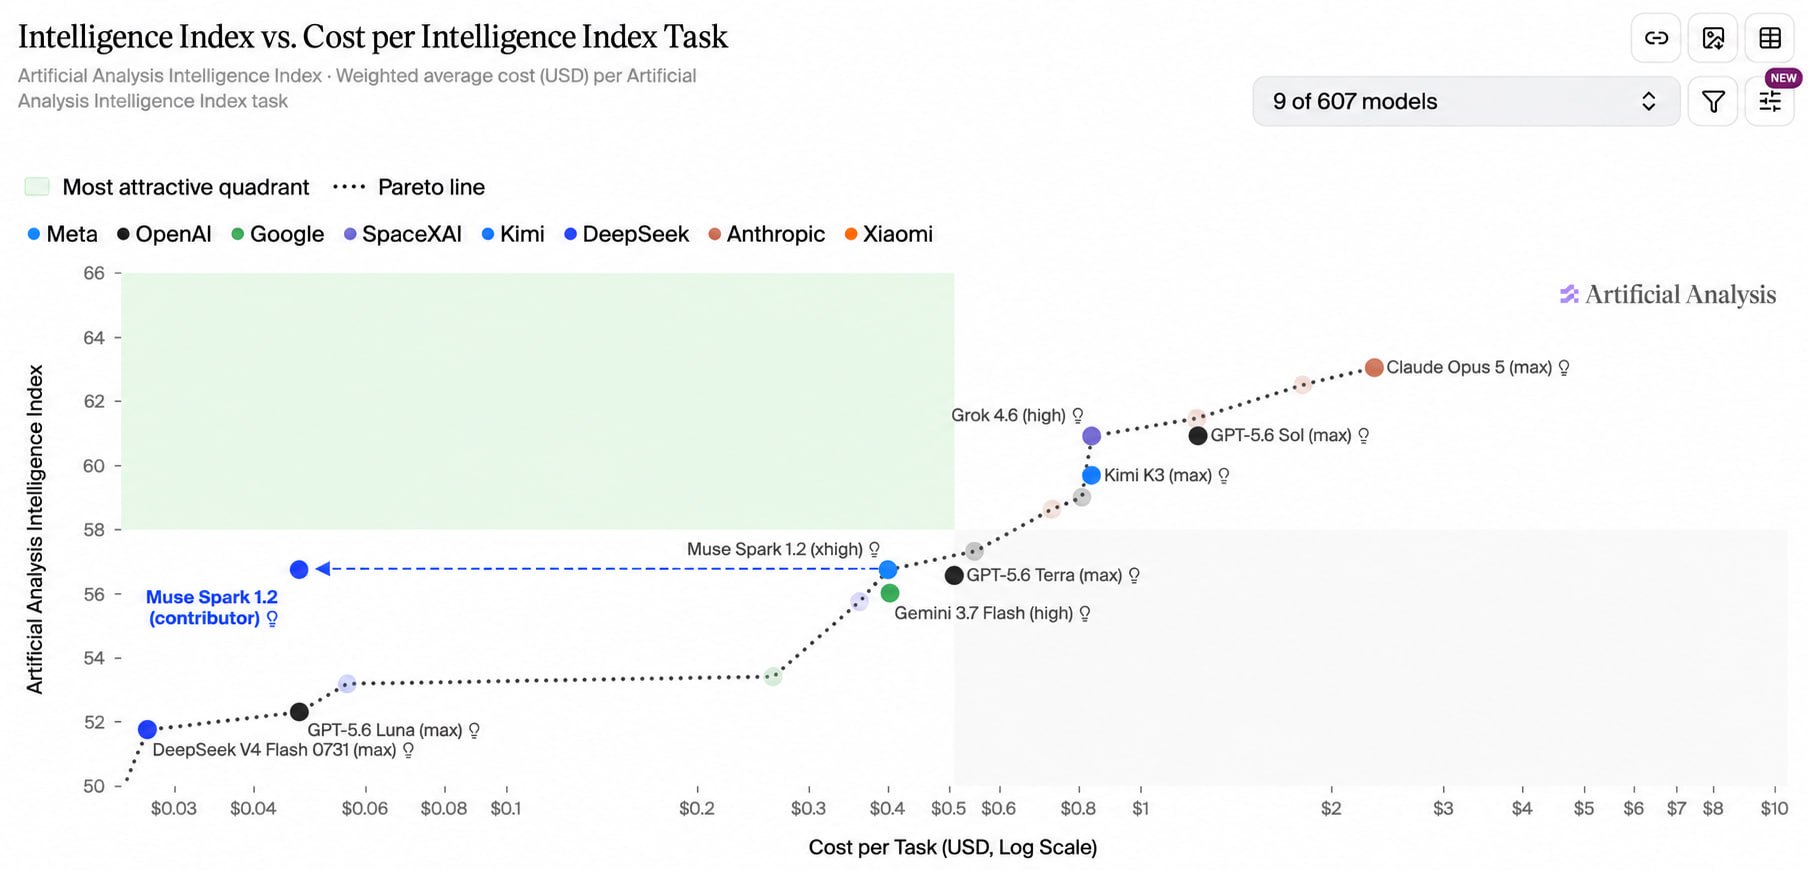This screenshot has height=870, width=1808.
Task: Click the GPT-5.6 Sol (max) label
Action: (x=1280, y=435)
